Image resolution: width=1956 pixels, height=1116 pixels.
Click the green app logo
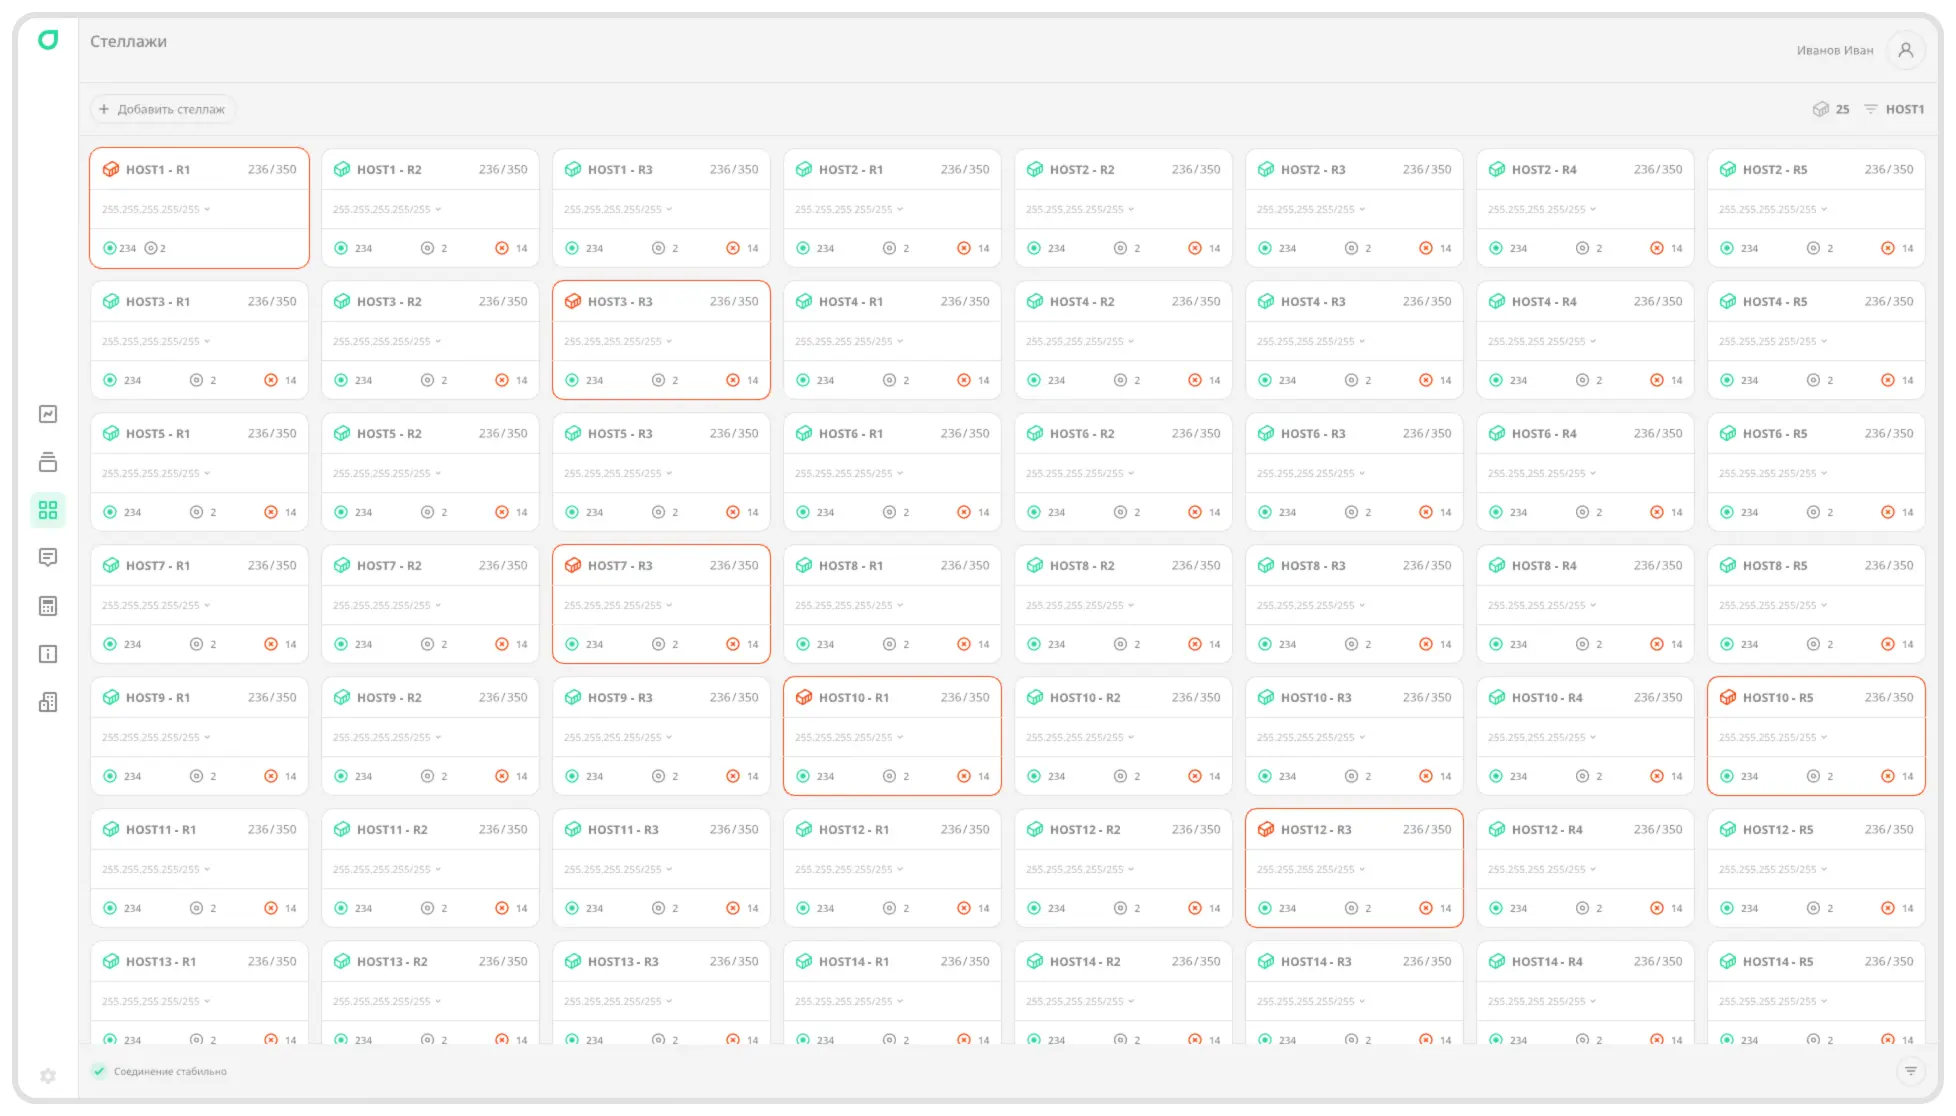tap(48, 40)
